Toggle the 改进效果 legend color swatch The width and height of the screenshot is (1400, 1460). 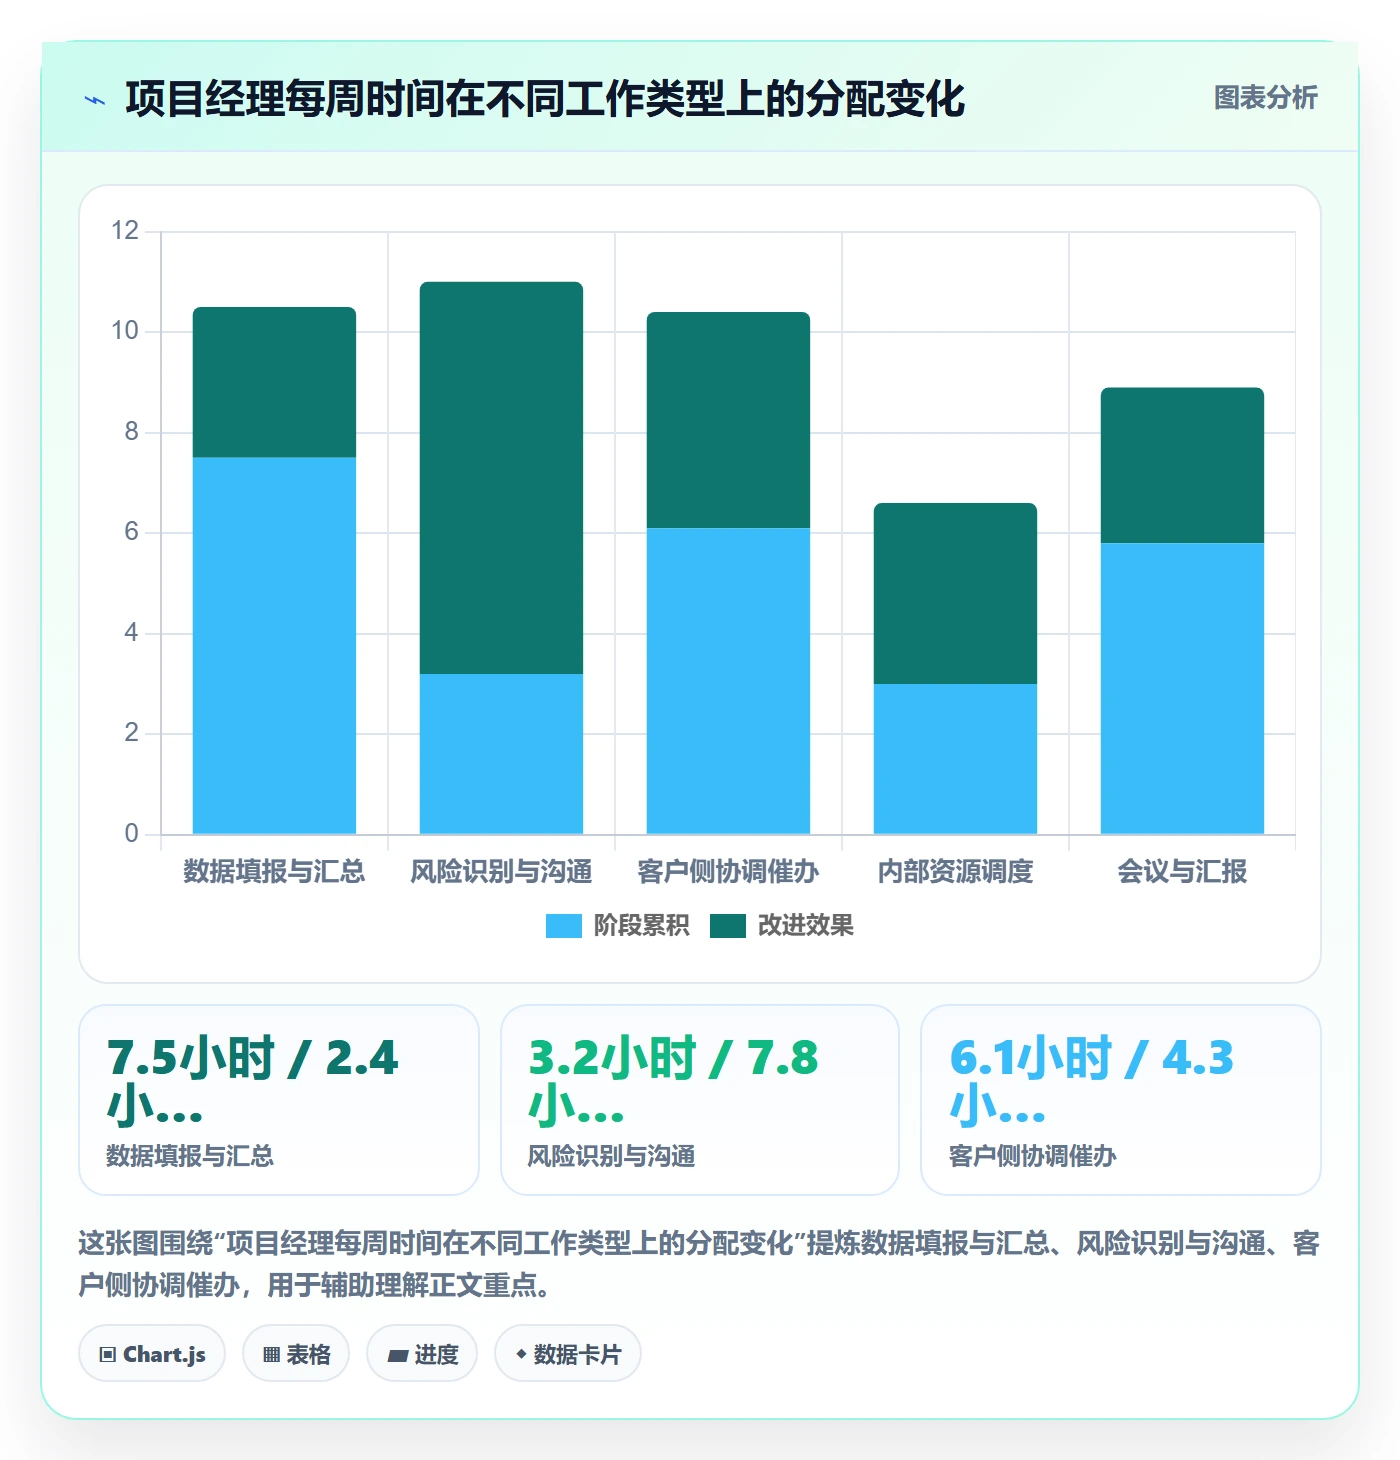(728, 926)
